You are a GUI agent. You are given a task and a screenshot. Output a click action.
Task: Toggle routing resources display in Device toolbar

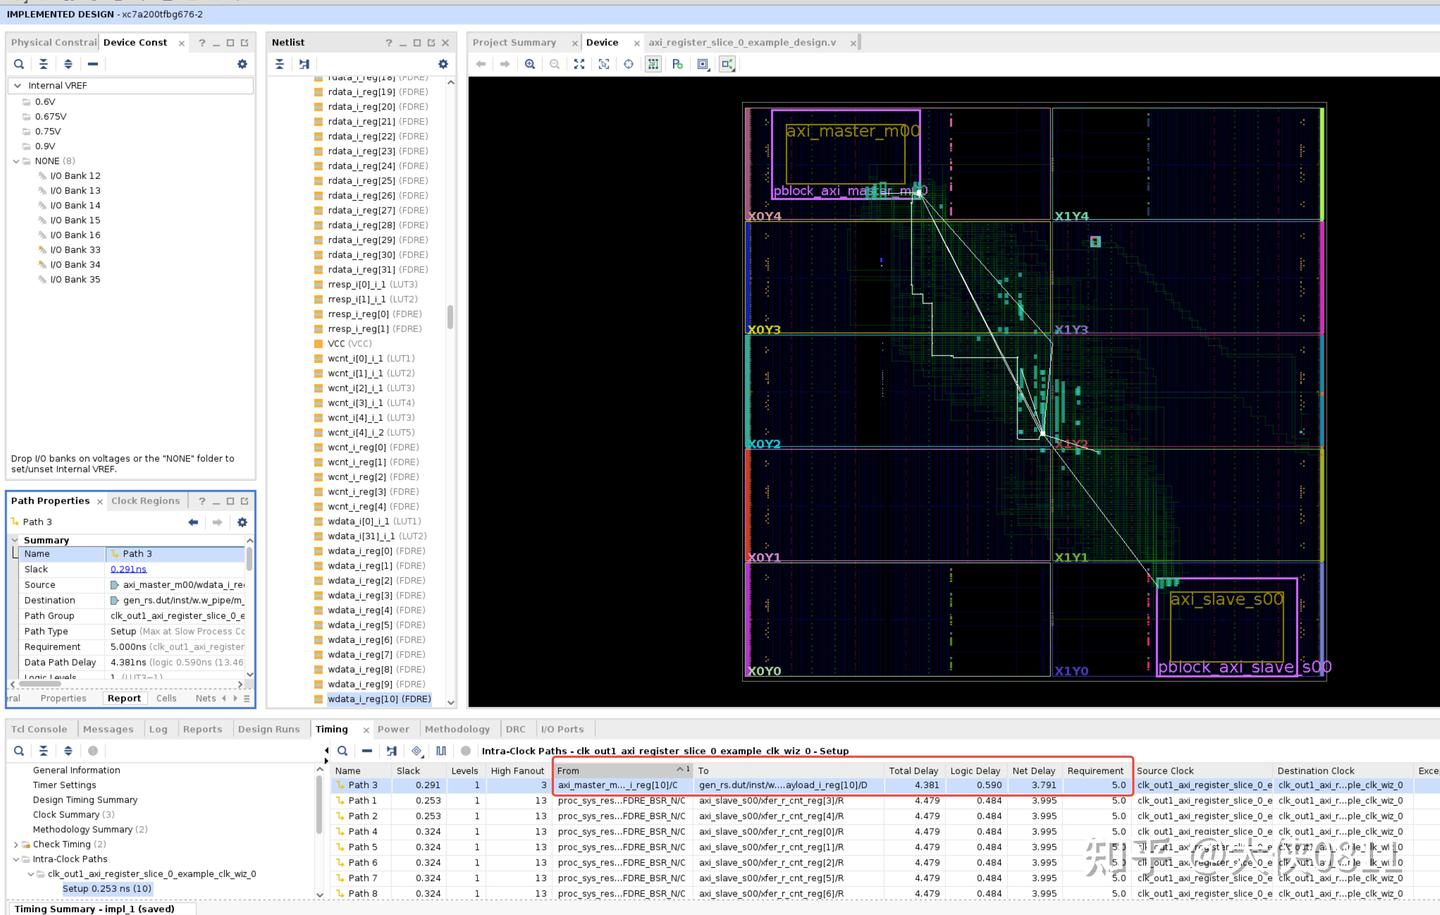(653, 64)
